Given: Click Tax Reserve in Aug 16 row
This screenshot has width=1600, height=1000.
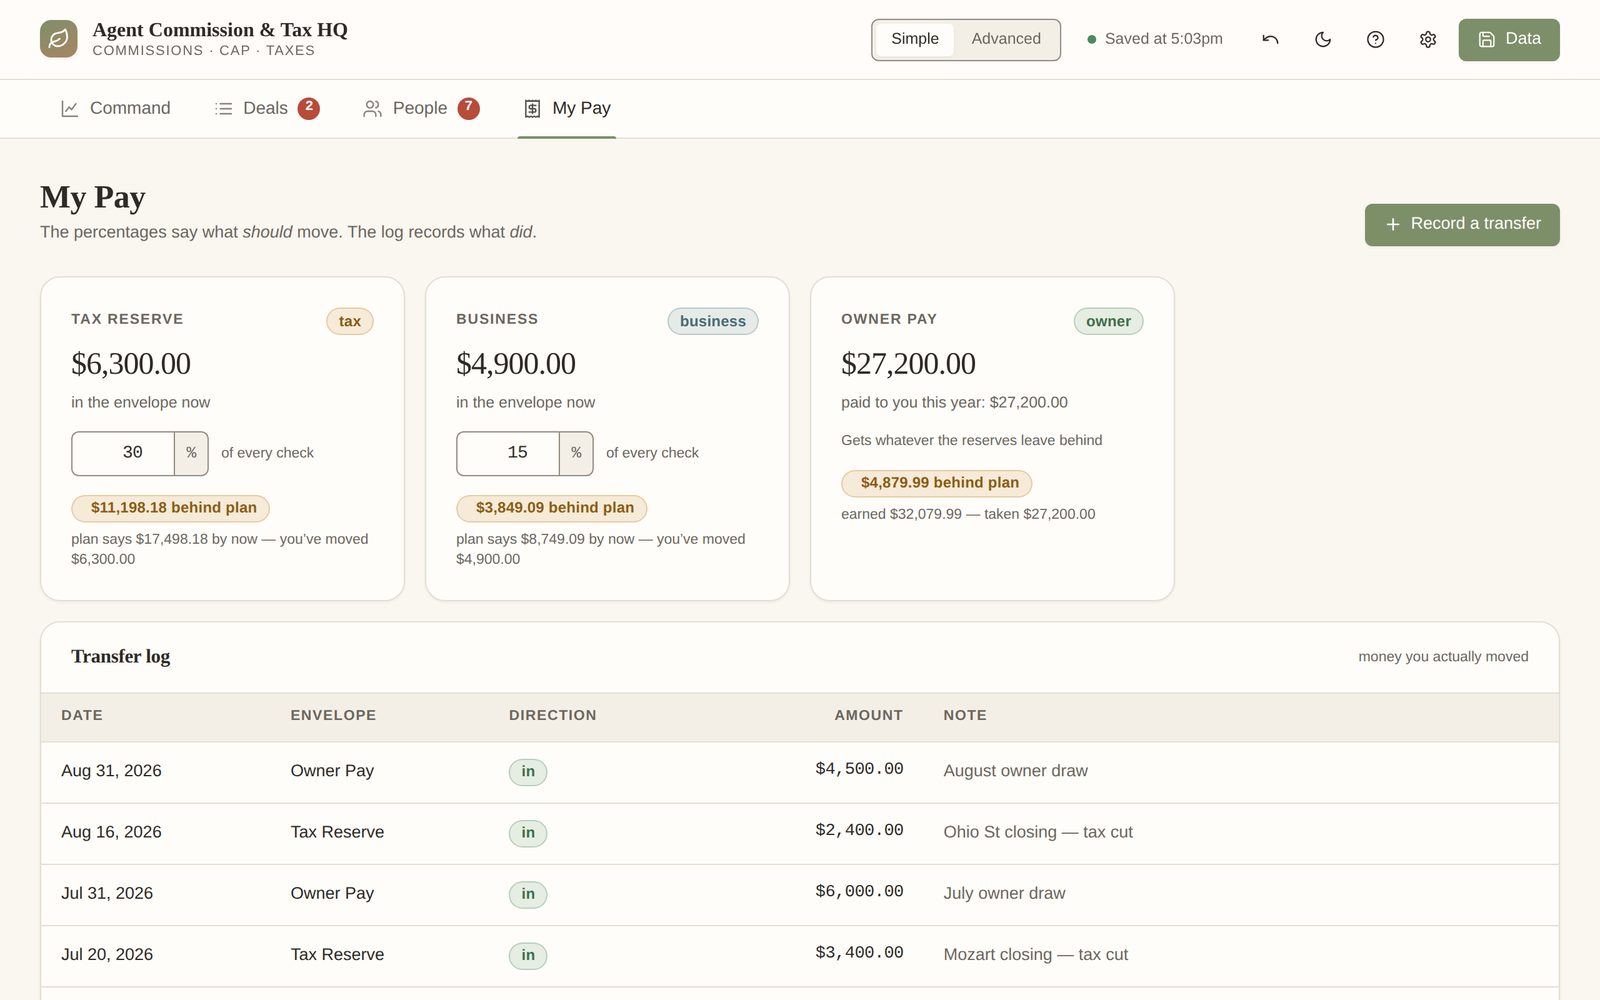Looking at the screenshot, I should tap(337, 832).
